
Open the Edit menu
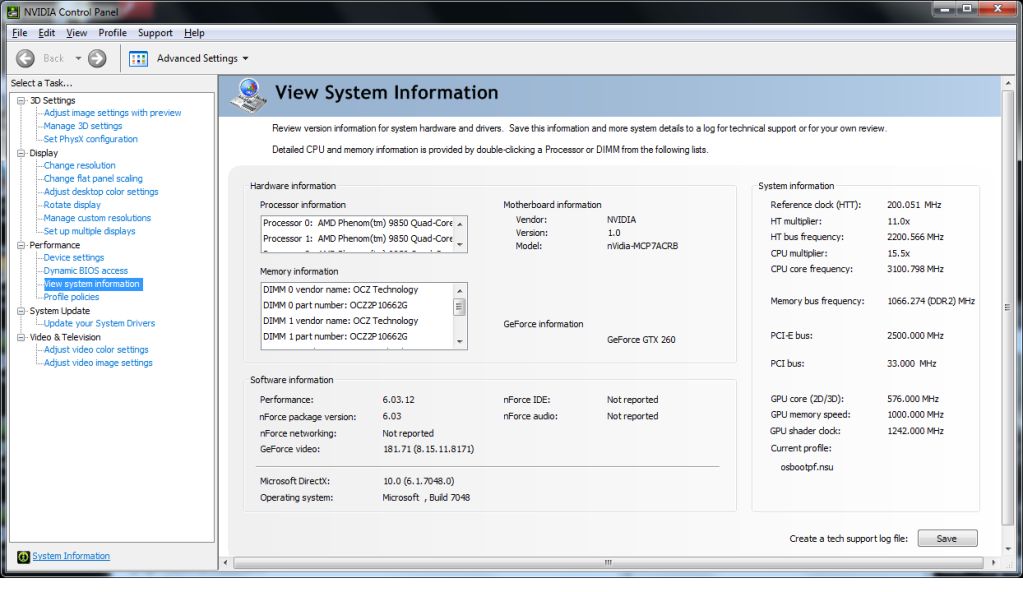46,33
